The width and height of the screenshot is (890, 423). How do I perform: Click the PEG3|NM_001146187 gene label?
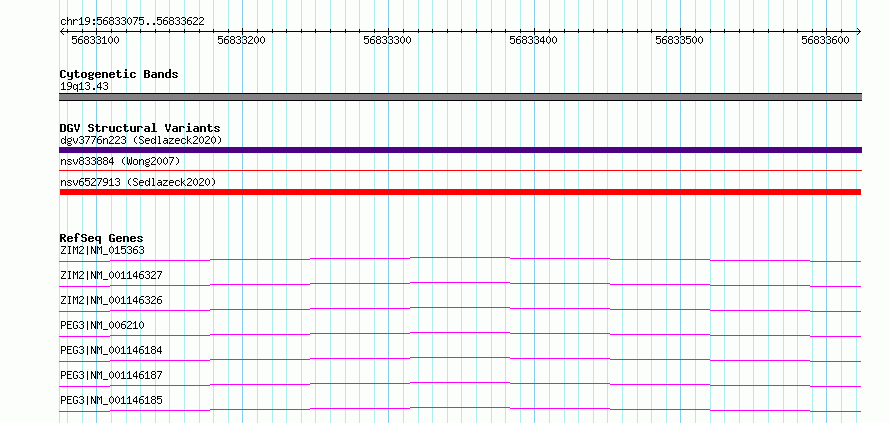click(x=111, y=375)
